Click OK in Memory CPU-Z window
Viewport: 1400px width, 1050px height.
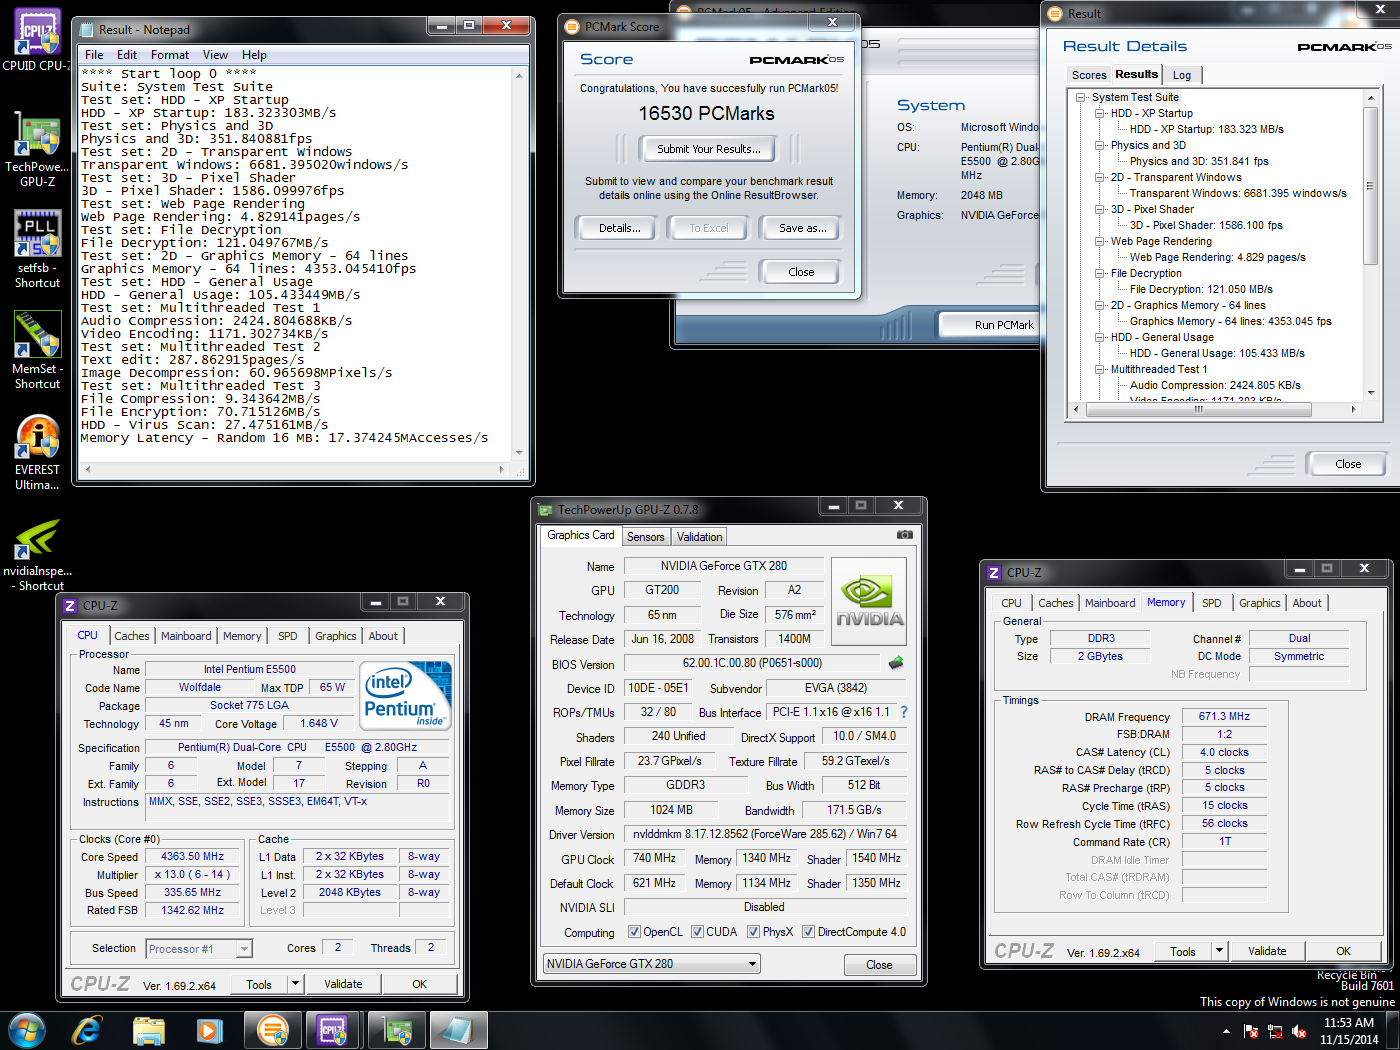pyautogui.click(x=1343, y=951)
